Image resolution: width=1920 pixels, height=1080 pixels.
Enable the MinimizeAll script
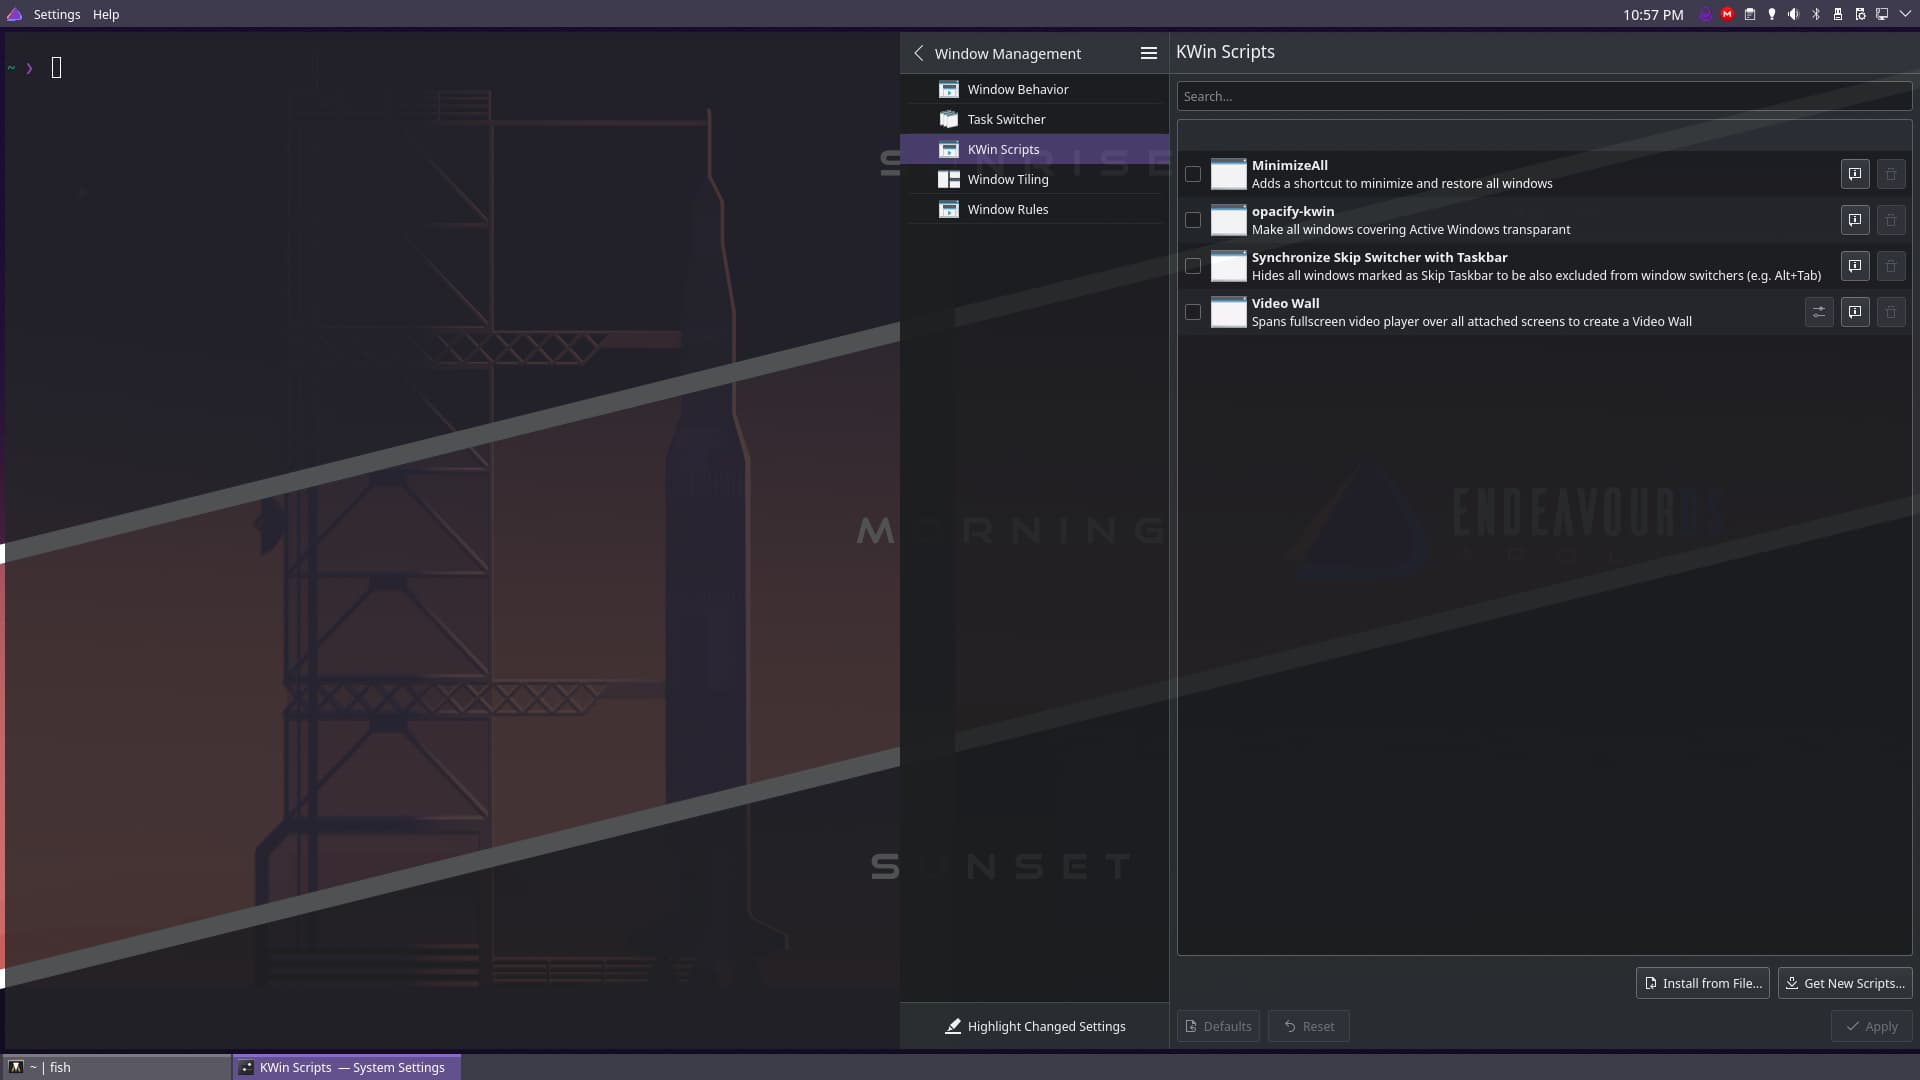[1193, 174]
